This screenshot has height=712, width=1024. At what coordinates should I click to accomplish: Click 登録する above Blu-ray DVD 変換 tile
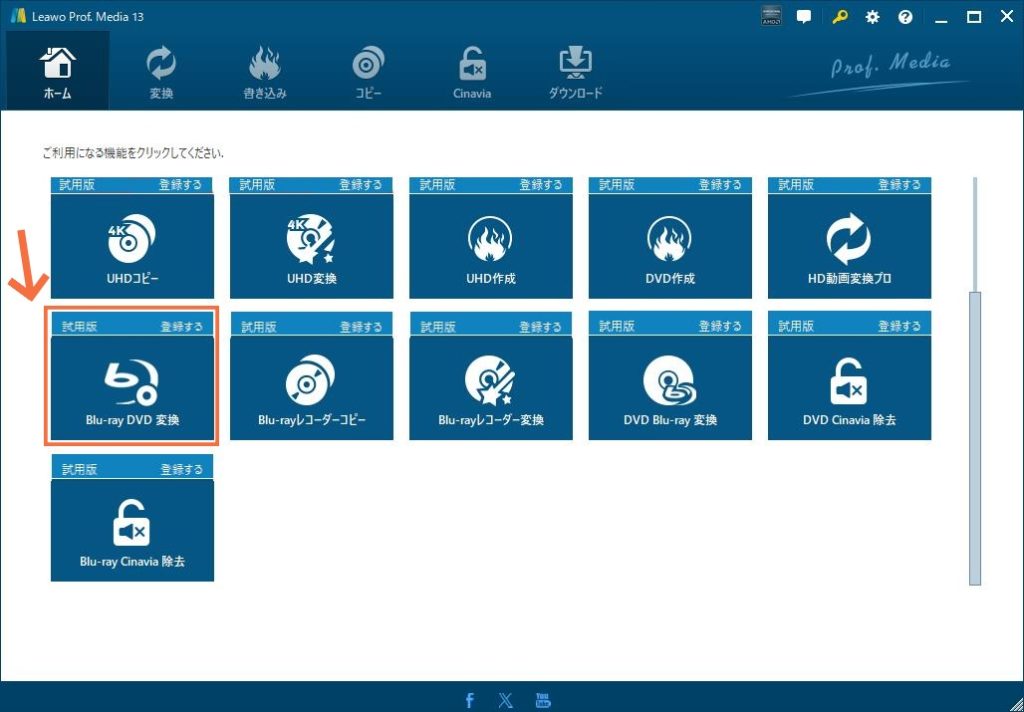click(x=182, y=327)
